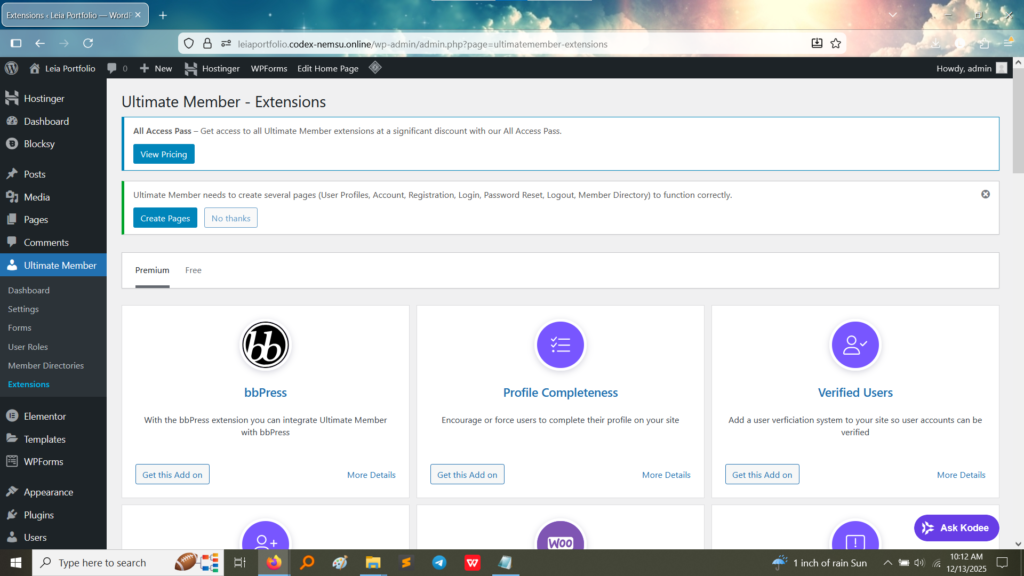Screen dimensions: 1024x576
Task: Click the No thanks button
Action: tap(231, 218)
